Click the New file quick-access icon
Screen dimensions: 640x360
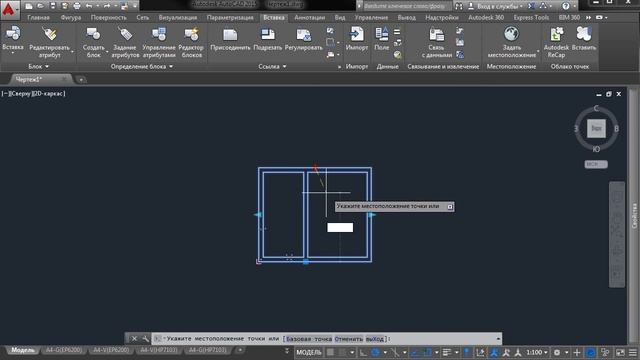[x=29, y=6]
